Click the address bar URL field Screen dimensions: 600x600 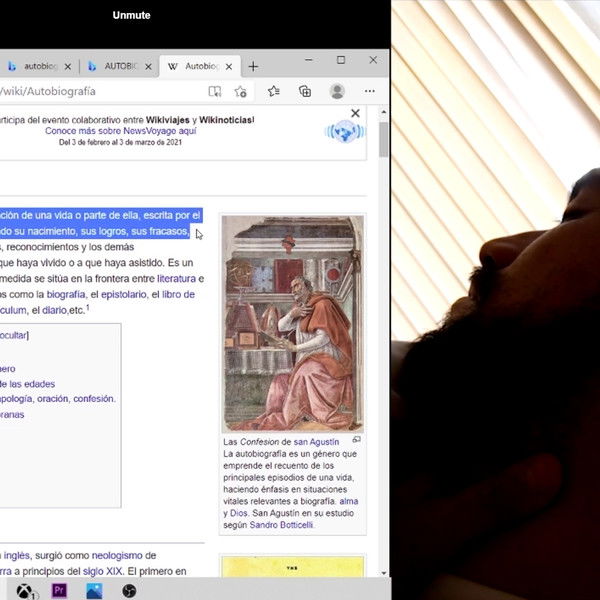pyautogui.click(x=100, y=91)
